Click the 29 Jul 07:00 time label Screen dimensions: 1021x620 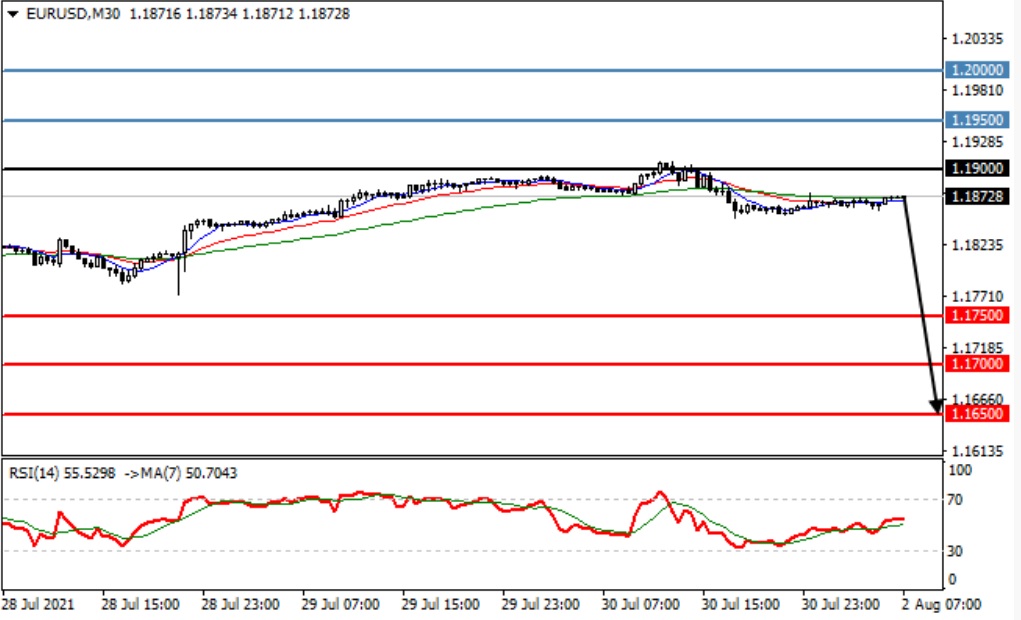click(341, 604)
